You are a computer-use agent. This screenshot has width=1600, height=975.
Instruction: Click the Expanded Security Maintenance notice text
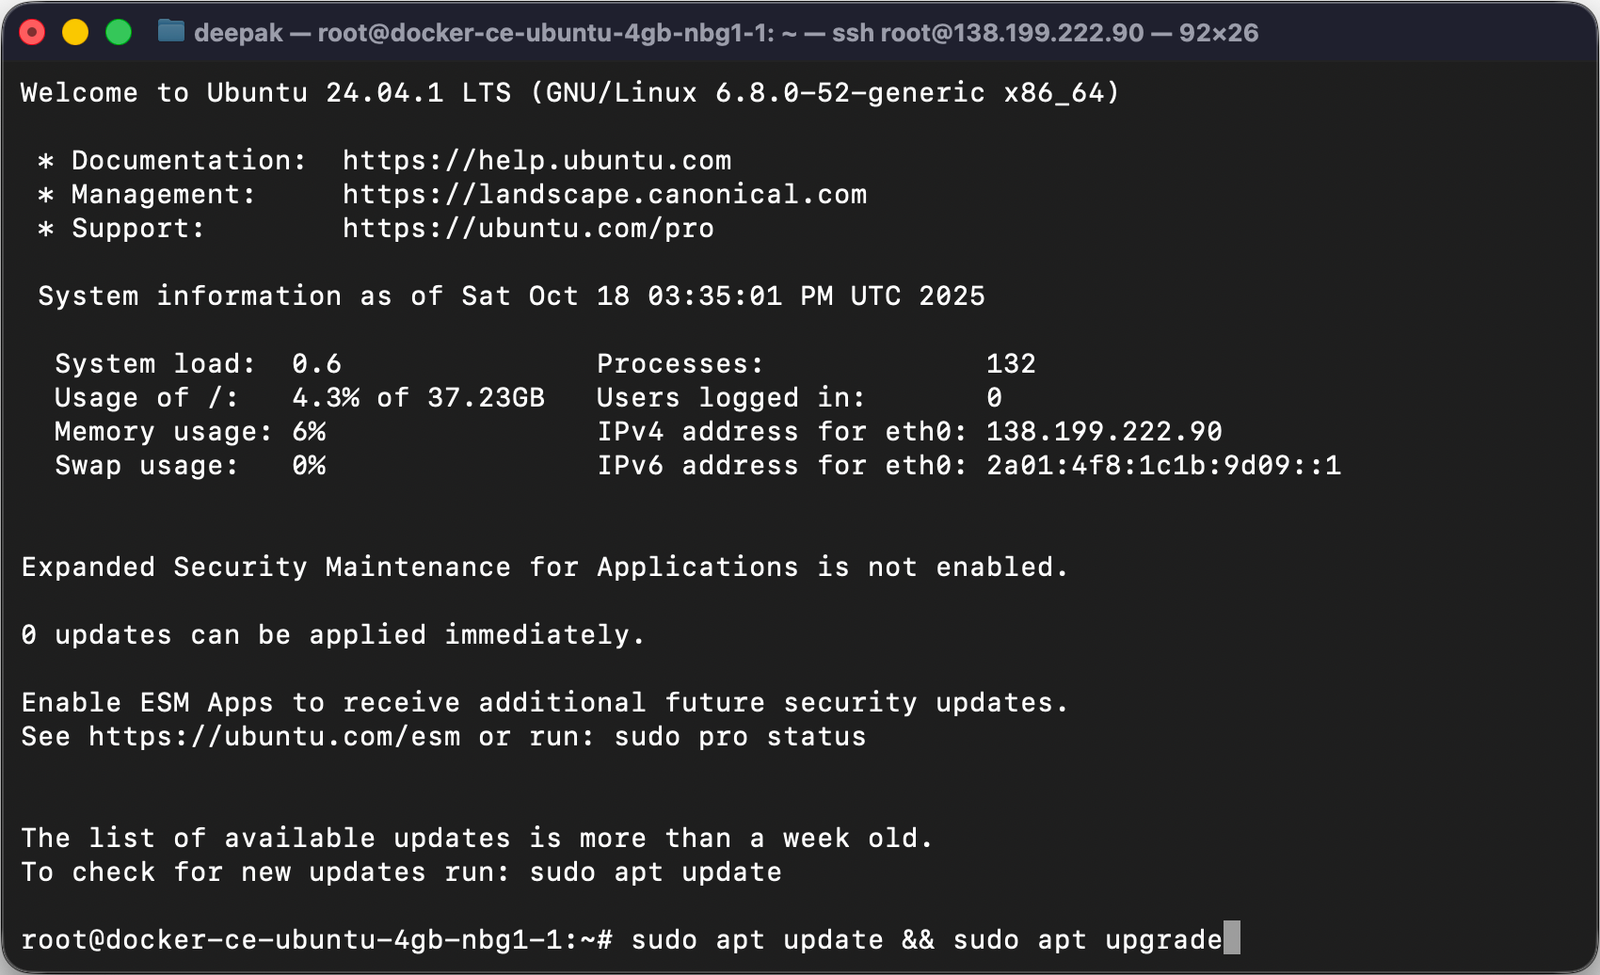[544, 566]
